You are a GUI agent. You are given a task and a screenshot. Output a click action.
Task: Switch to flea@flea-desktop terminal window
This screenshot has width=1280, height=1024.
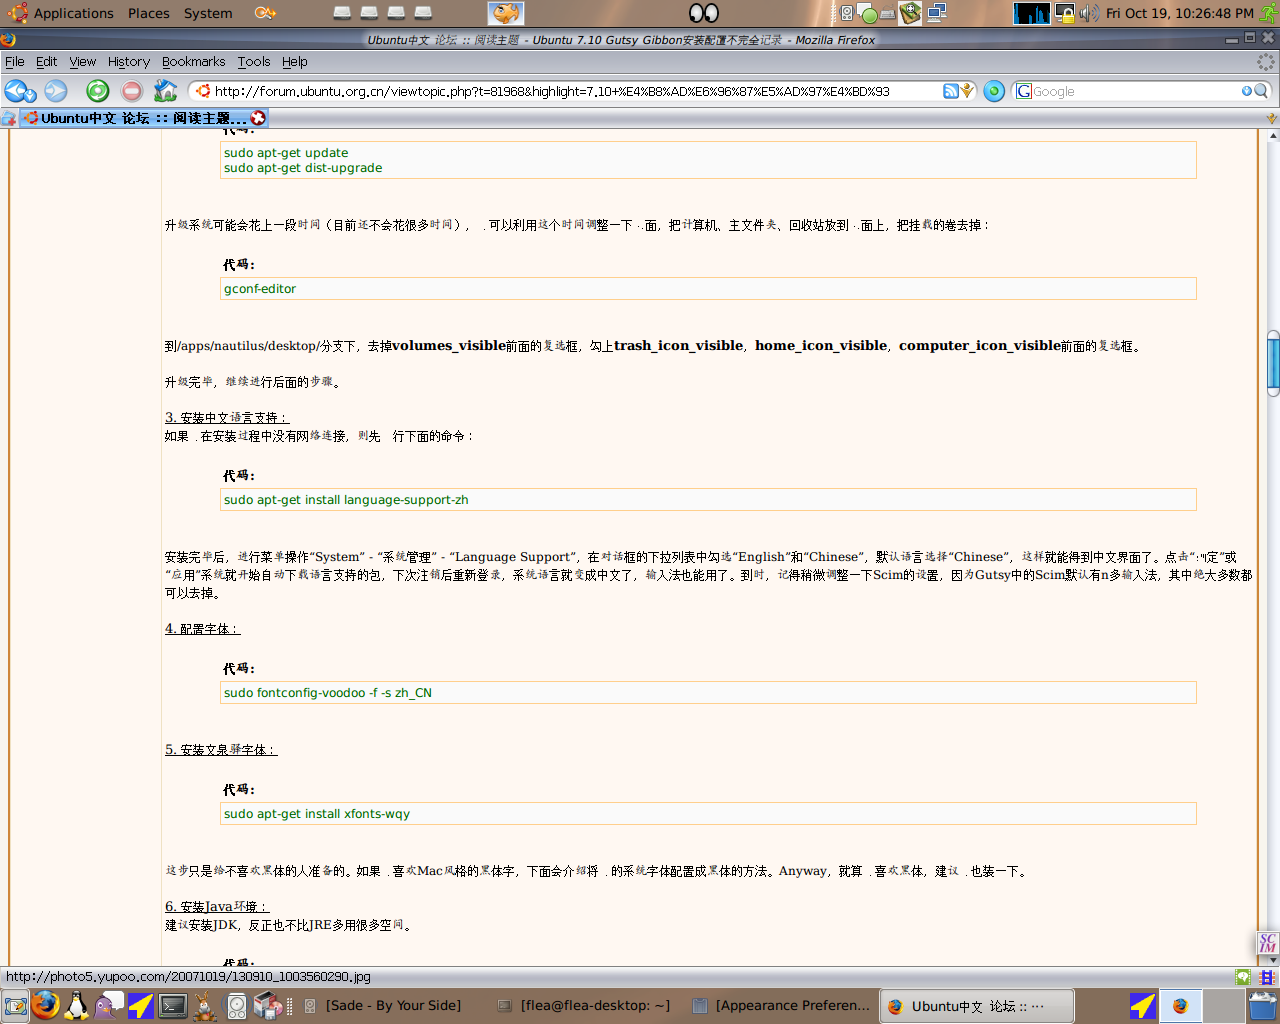point(585,1006)
